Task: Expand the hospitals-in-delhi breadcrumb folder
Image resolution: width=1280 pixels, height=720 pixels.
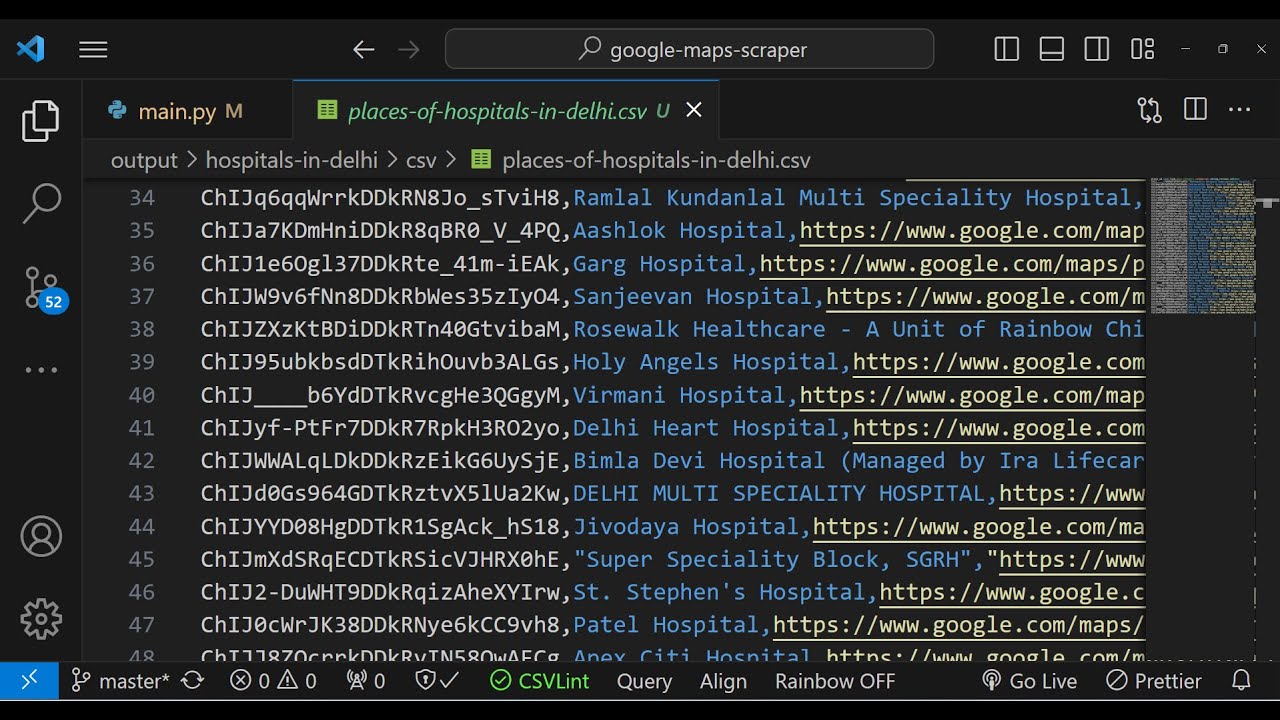Action: tap(291, 160)
